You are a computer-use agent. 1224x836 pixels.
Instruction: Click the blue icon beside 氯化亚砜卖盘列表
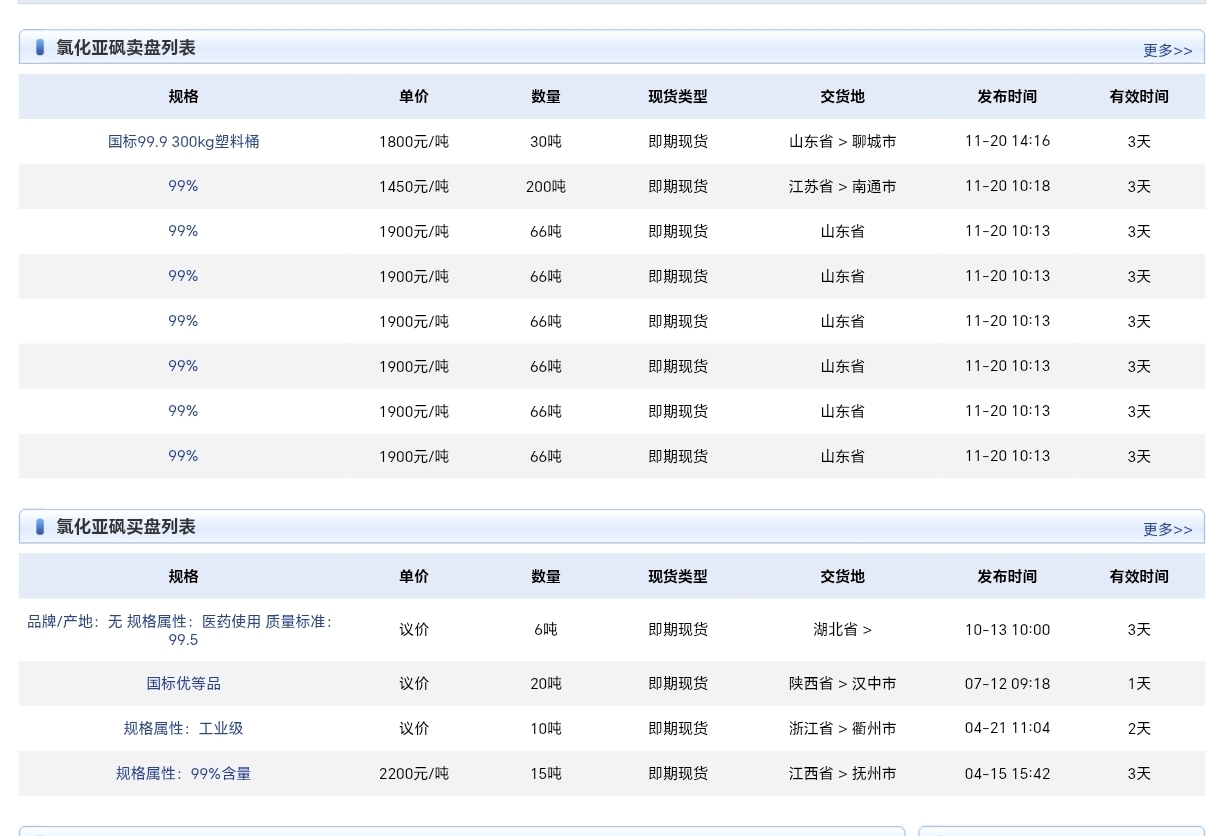(x=40, y=47)
